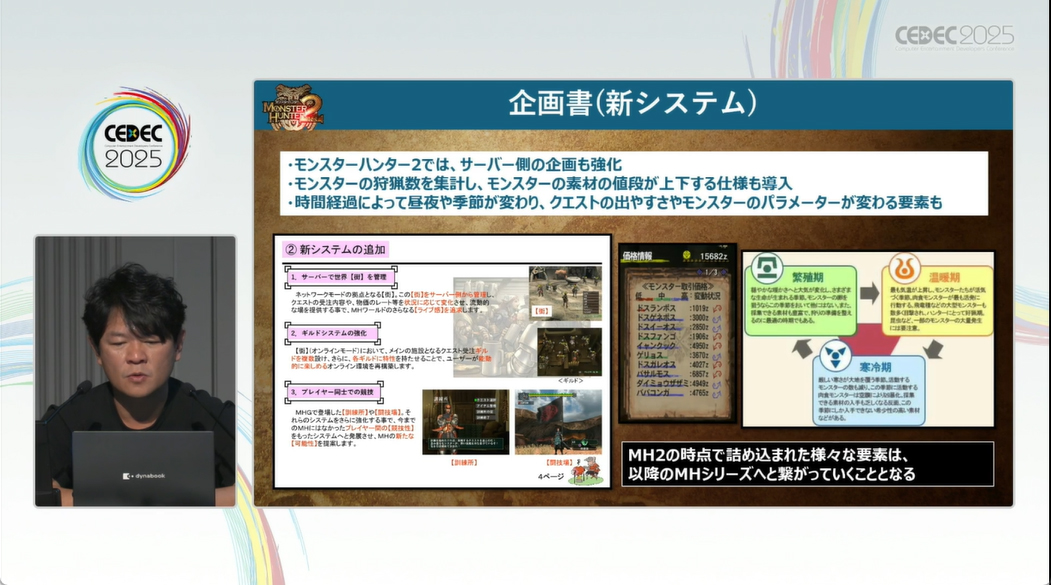The width and height of the screenshot is (1051, 585).
Task: Open the 闘技場 arena screenshot
Action: [558, 422]
